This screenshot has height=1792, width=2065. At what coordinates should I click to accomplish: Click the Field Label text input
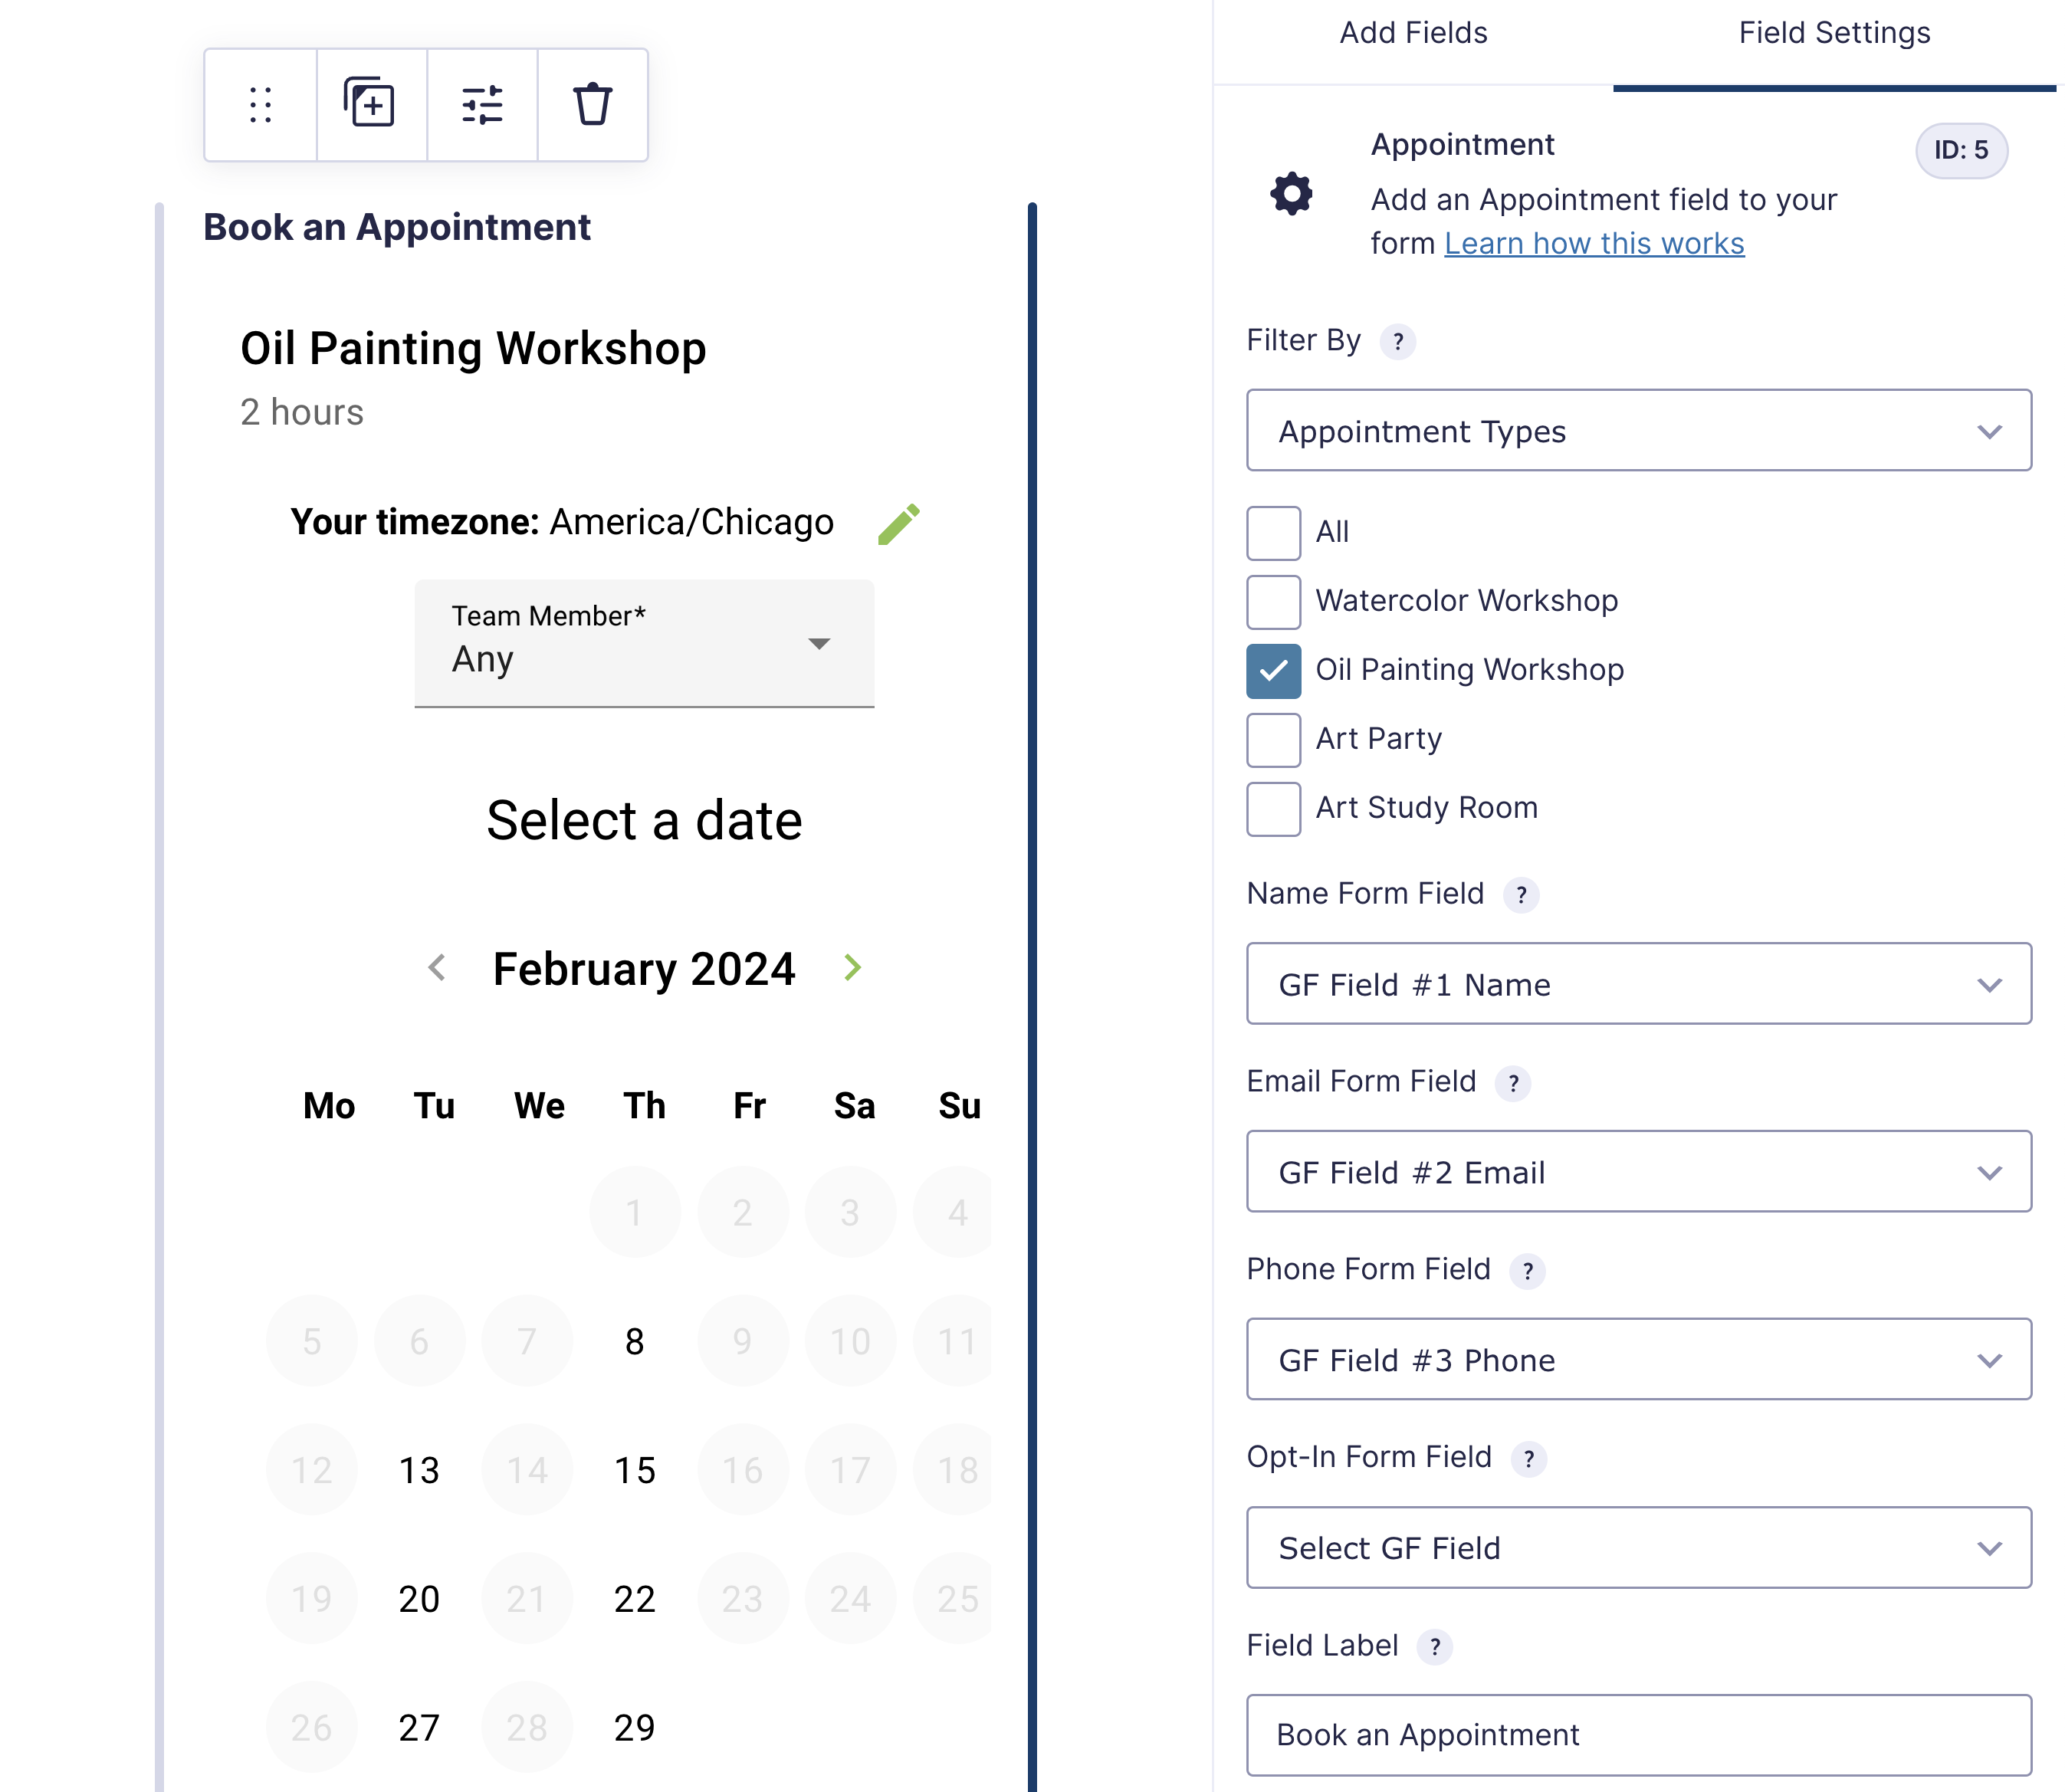click(x=1638, y=1735)
